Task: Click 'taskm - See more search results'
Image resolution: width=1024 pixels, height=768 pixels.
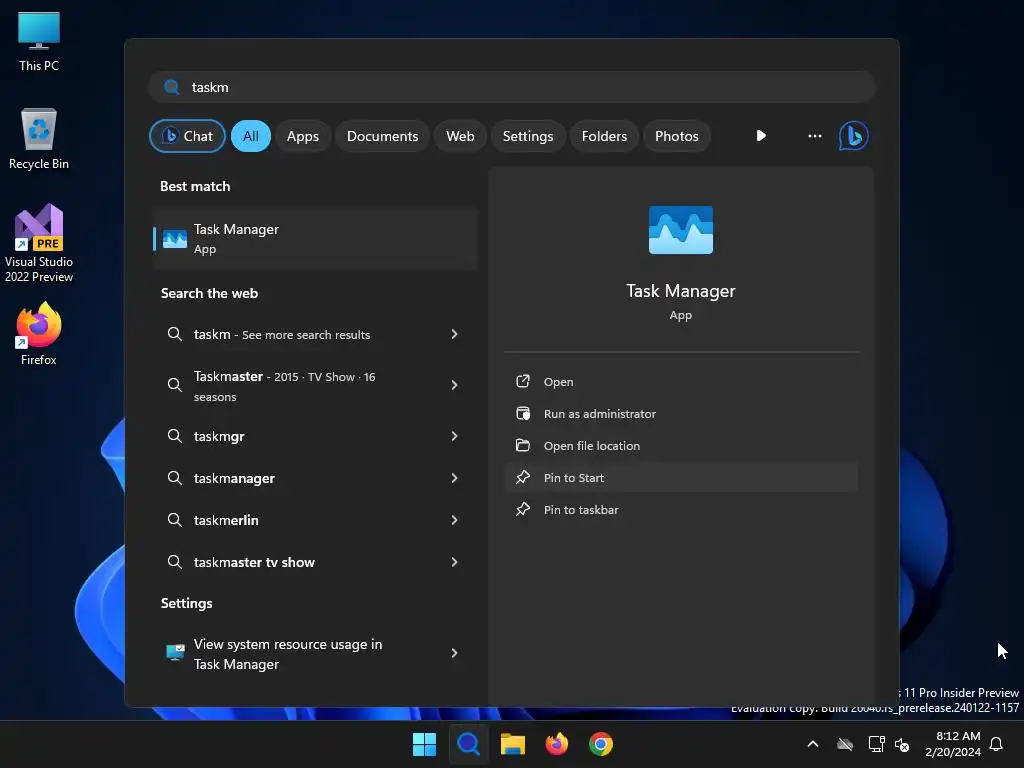Action: pos(315,334)
